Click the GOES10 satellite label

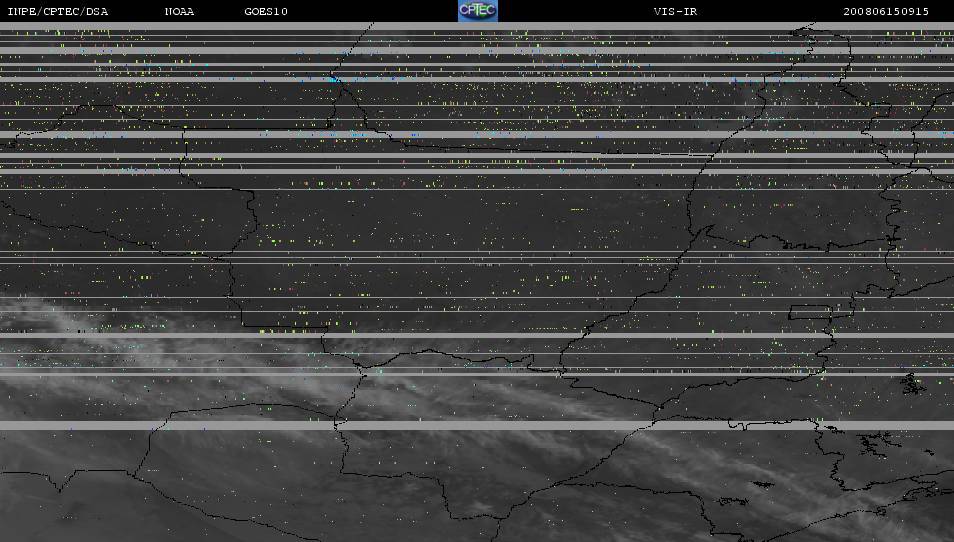[266, 12]
